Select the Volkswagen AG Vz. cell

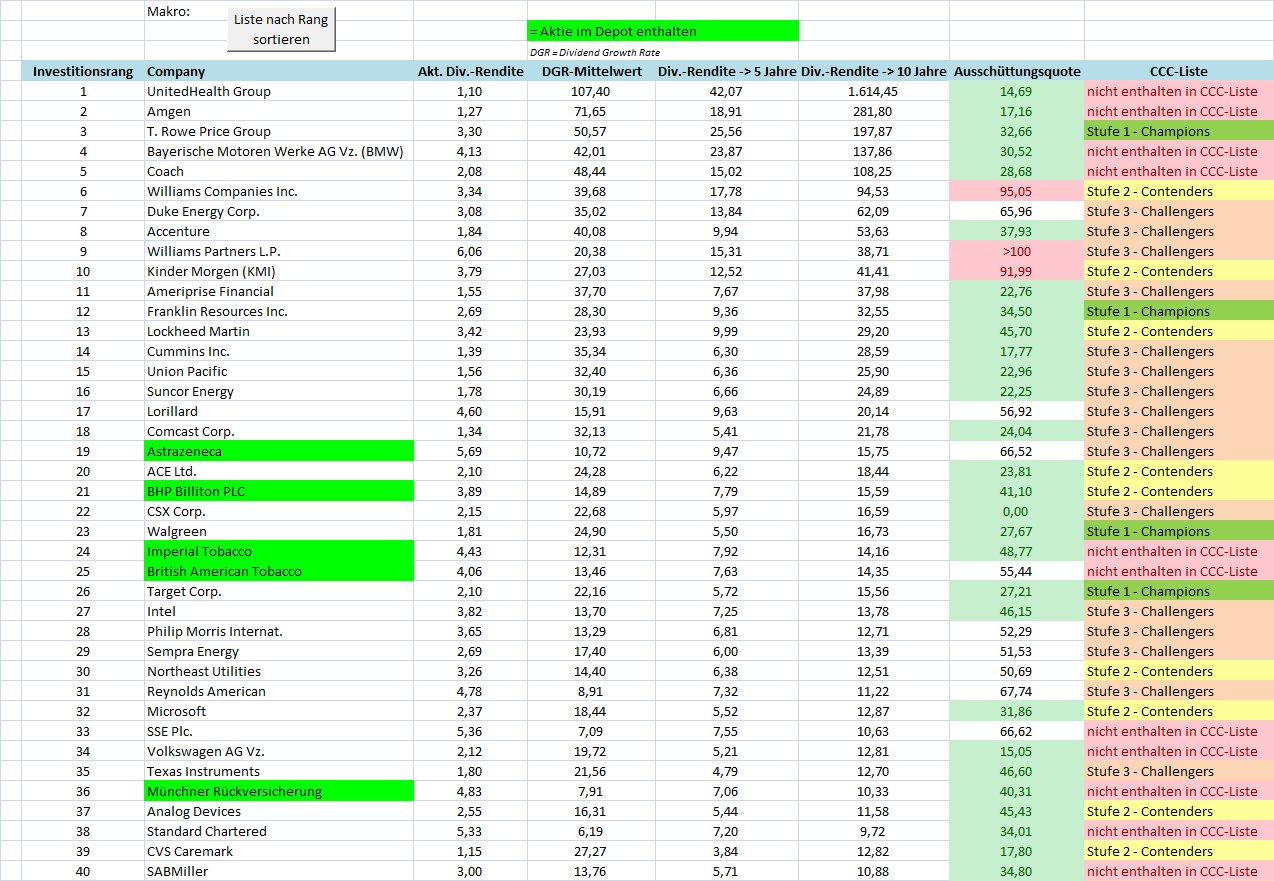(x=279, y=751)
